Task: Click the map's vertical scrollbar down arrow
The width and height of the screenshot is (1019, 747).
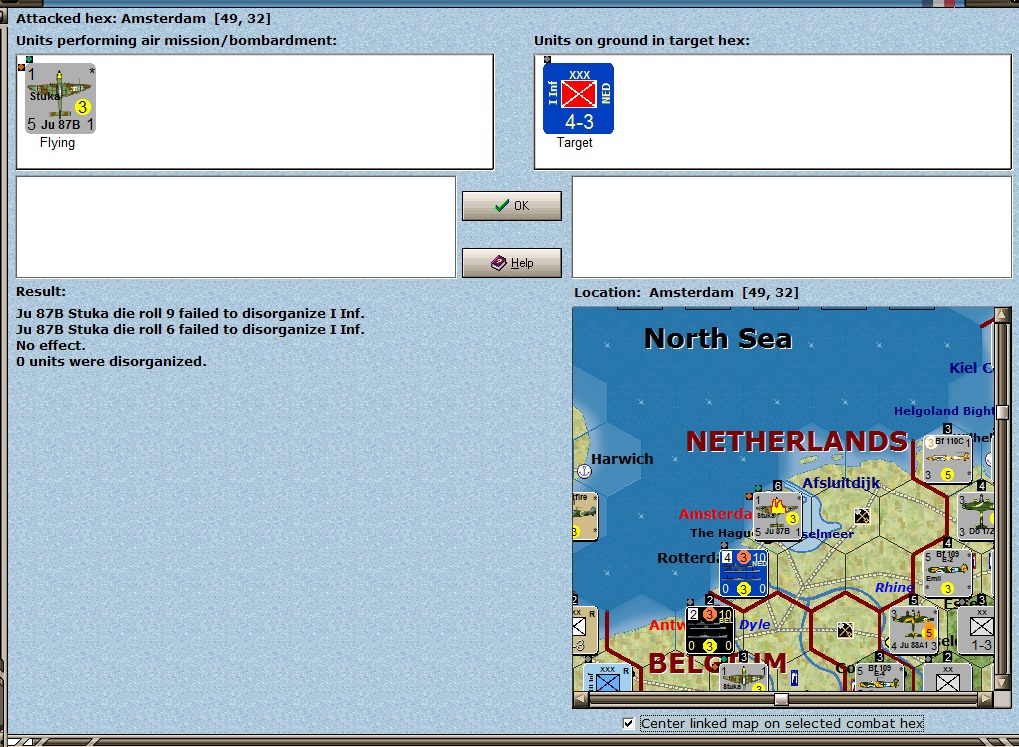Action: pos(1002,683)
